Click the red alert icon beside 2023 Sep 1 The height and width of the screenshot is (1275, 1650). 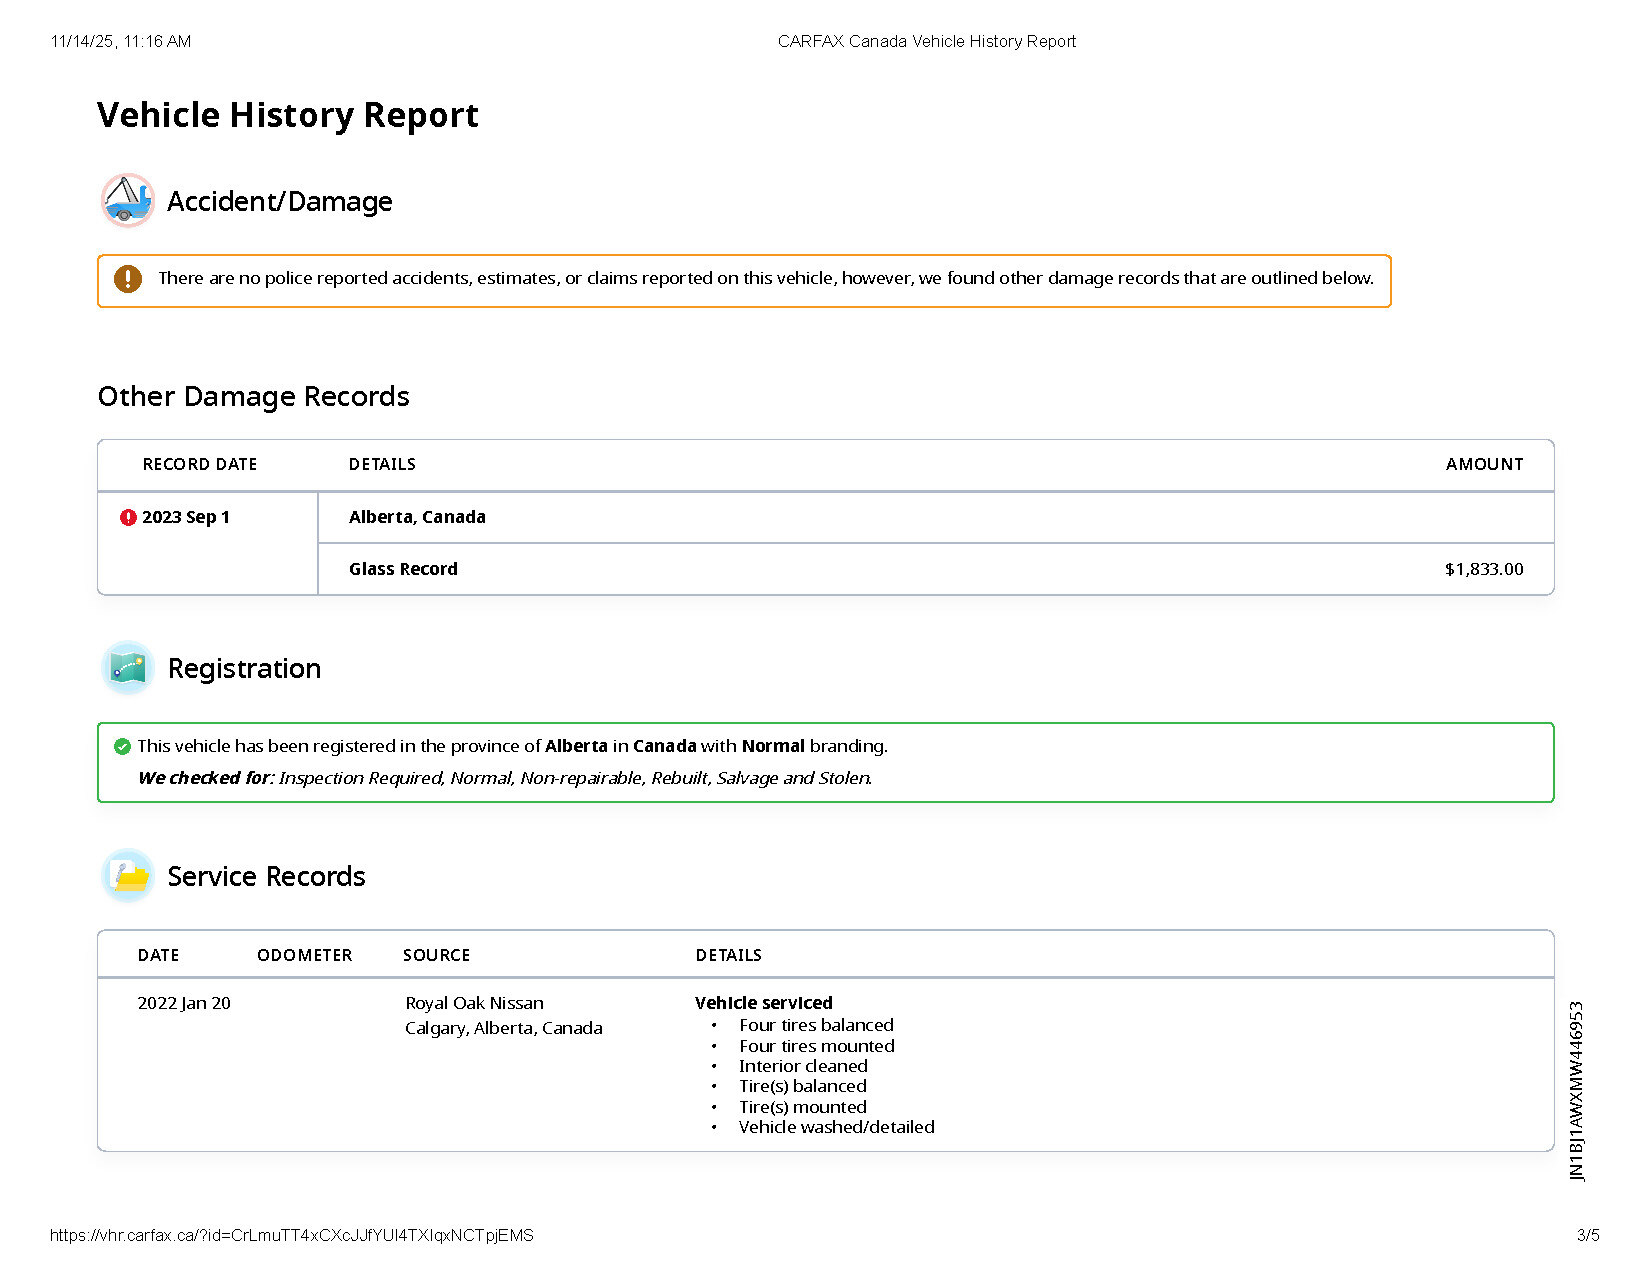click(128, 517)
